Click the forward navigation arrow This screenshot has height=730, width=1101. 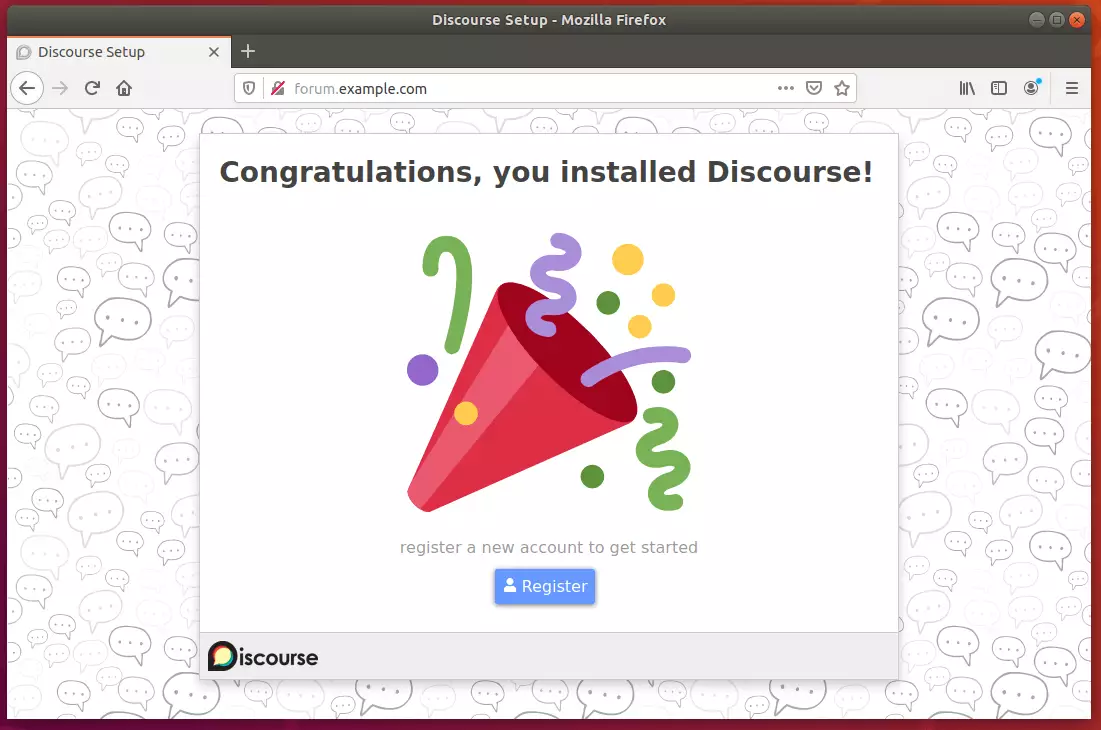(x=60, y=88)
